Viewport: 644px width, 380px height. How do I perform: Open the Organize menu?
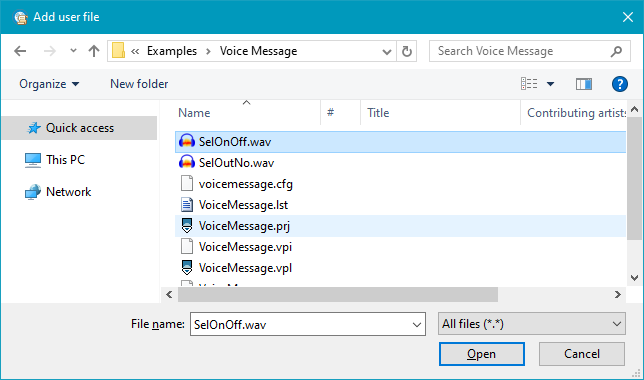[49, 84]
